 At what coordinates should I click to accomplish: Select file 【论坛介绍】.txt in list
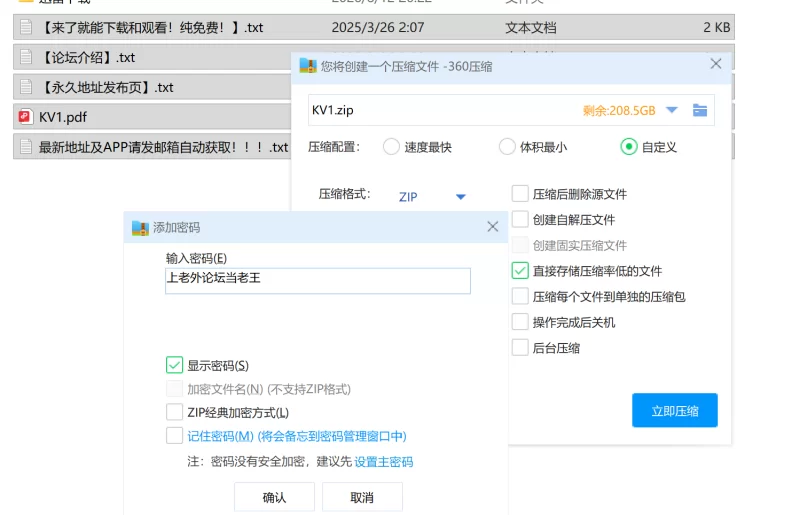click(x=152, y=57)
